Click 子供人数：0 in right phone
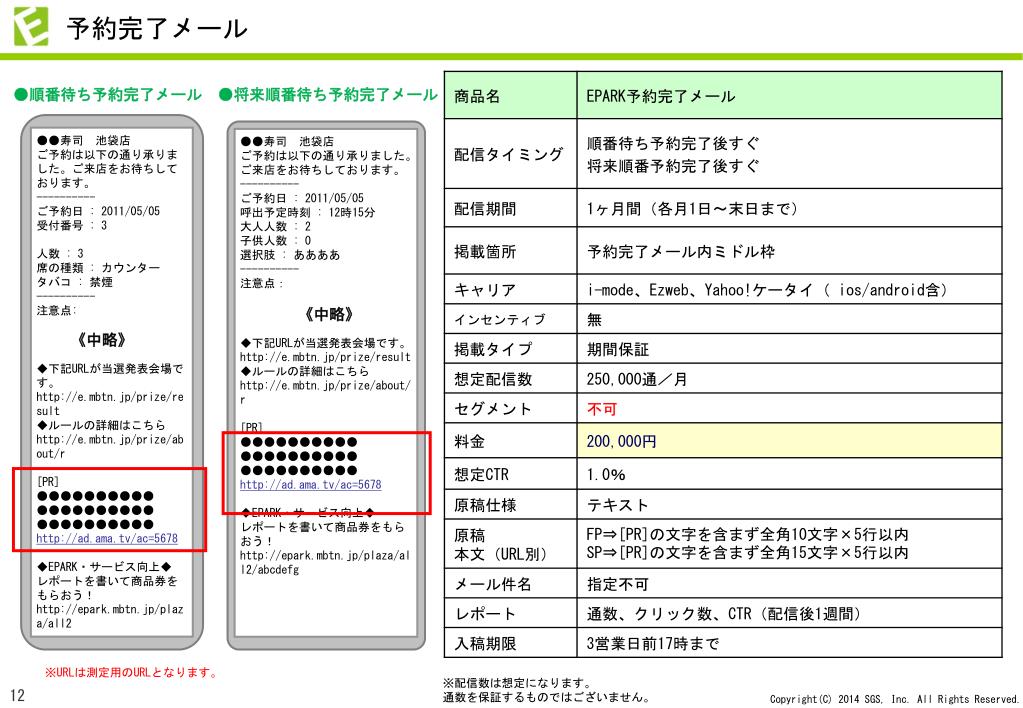1023x708 pixels. (x=275, y=241)
